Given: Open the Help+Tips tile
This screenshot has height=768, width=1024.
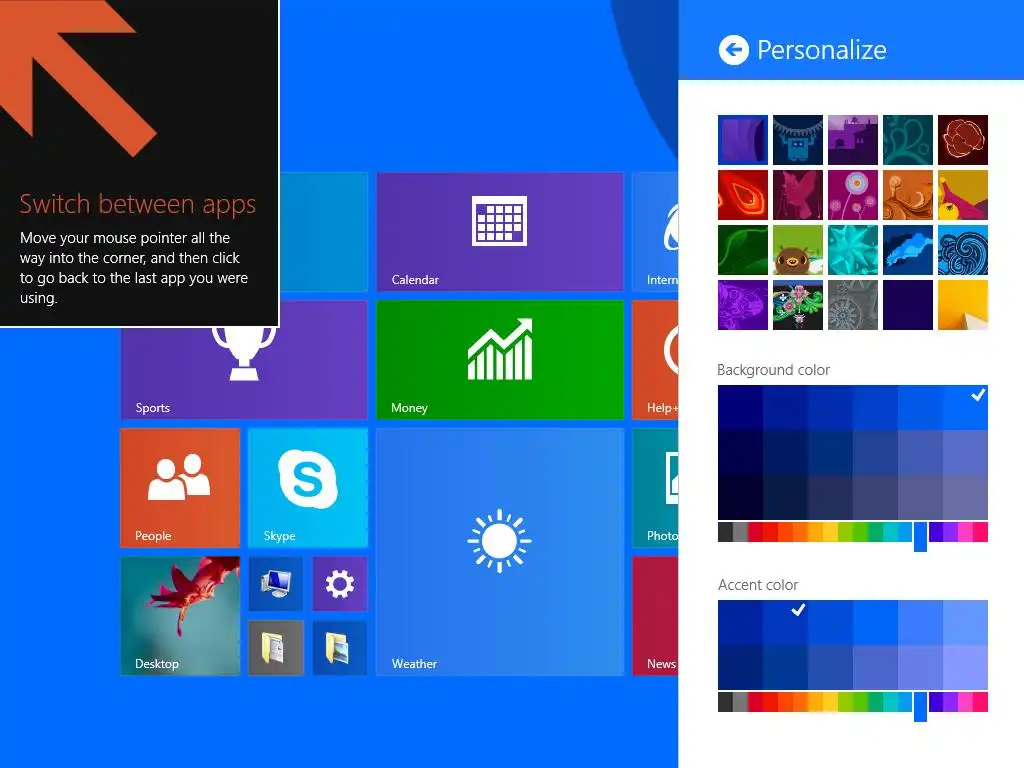Looking at the screenshot, I should coord(656,359).
